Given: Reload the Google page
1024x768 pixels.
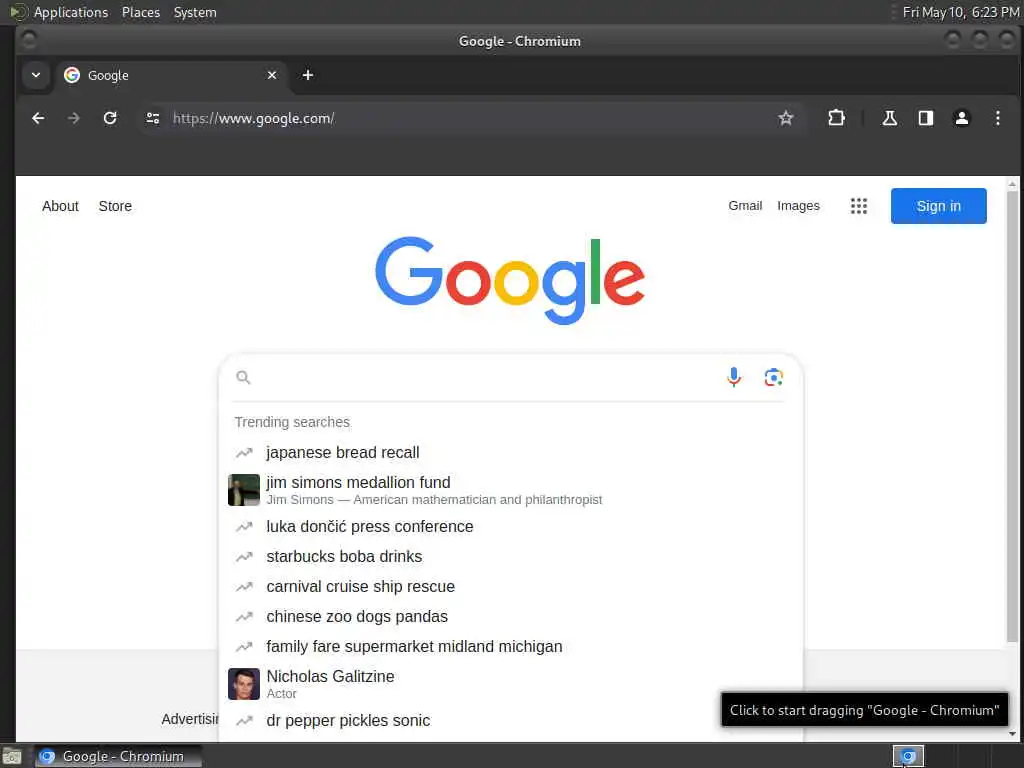Looking at the screenshot, I should click(x=110, y=118).
